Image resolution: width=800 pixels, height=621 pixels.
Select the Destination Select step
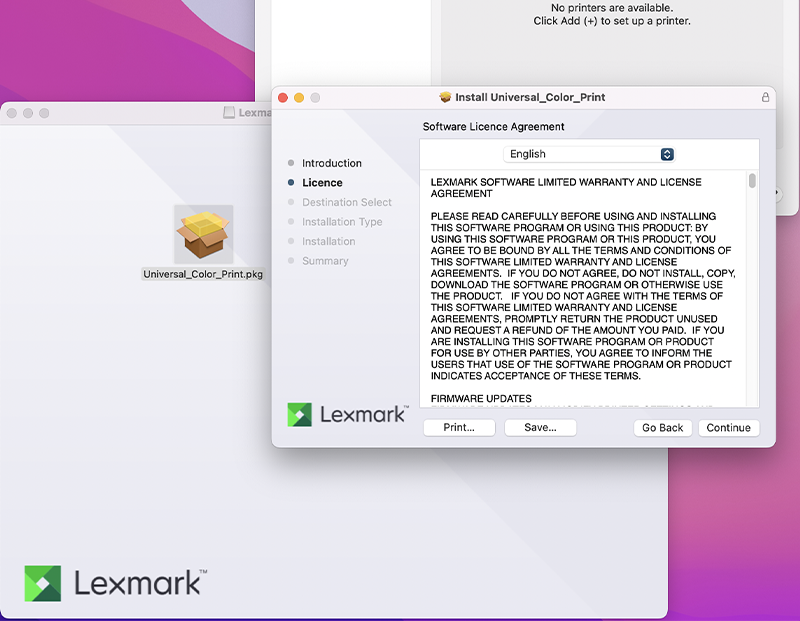click(346, 202)
